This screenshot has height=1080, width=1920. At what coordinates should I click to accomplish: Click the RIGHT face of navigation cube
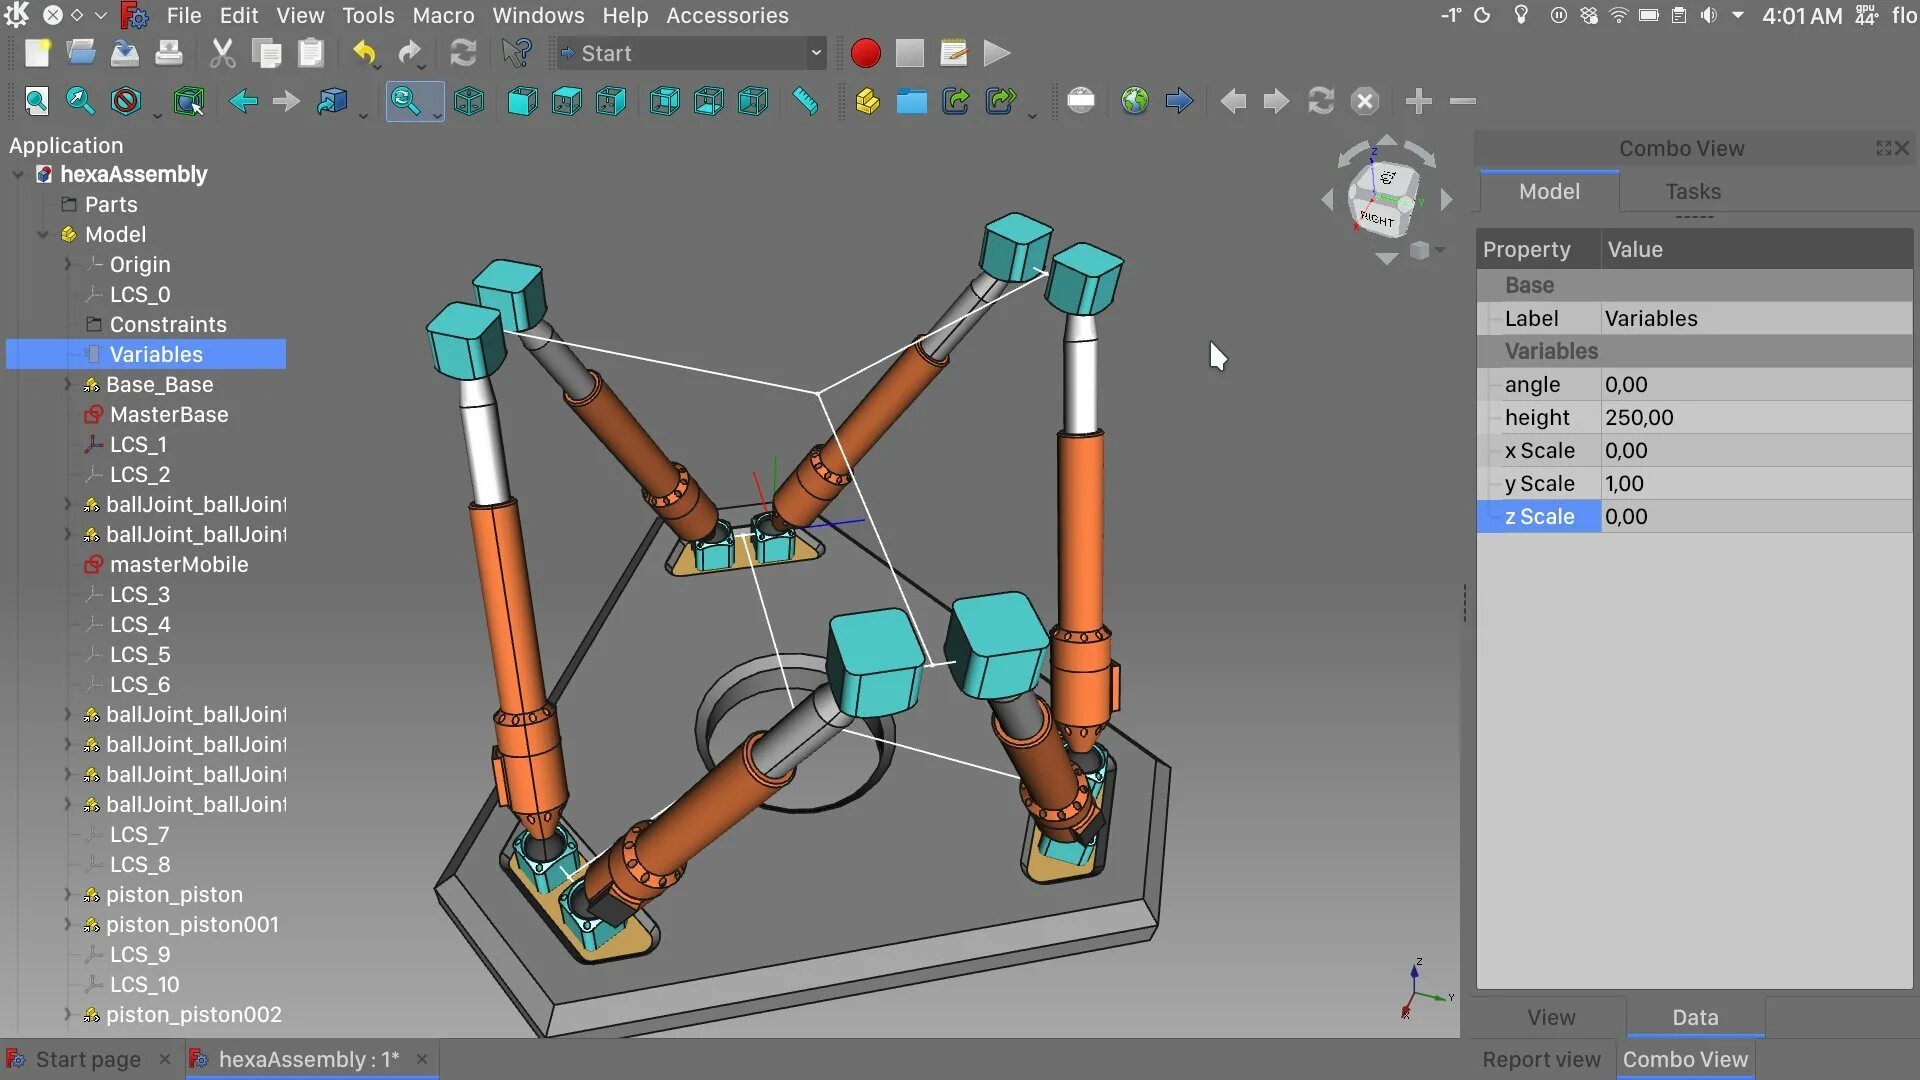1377,219
